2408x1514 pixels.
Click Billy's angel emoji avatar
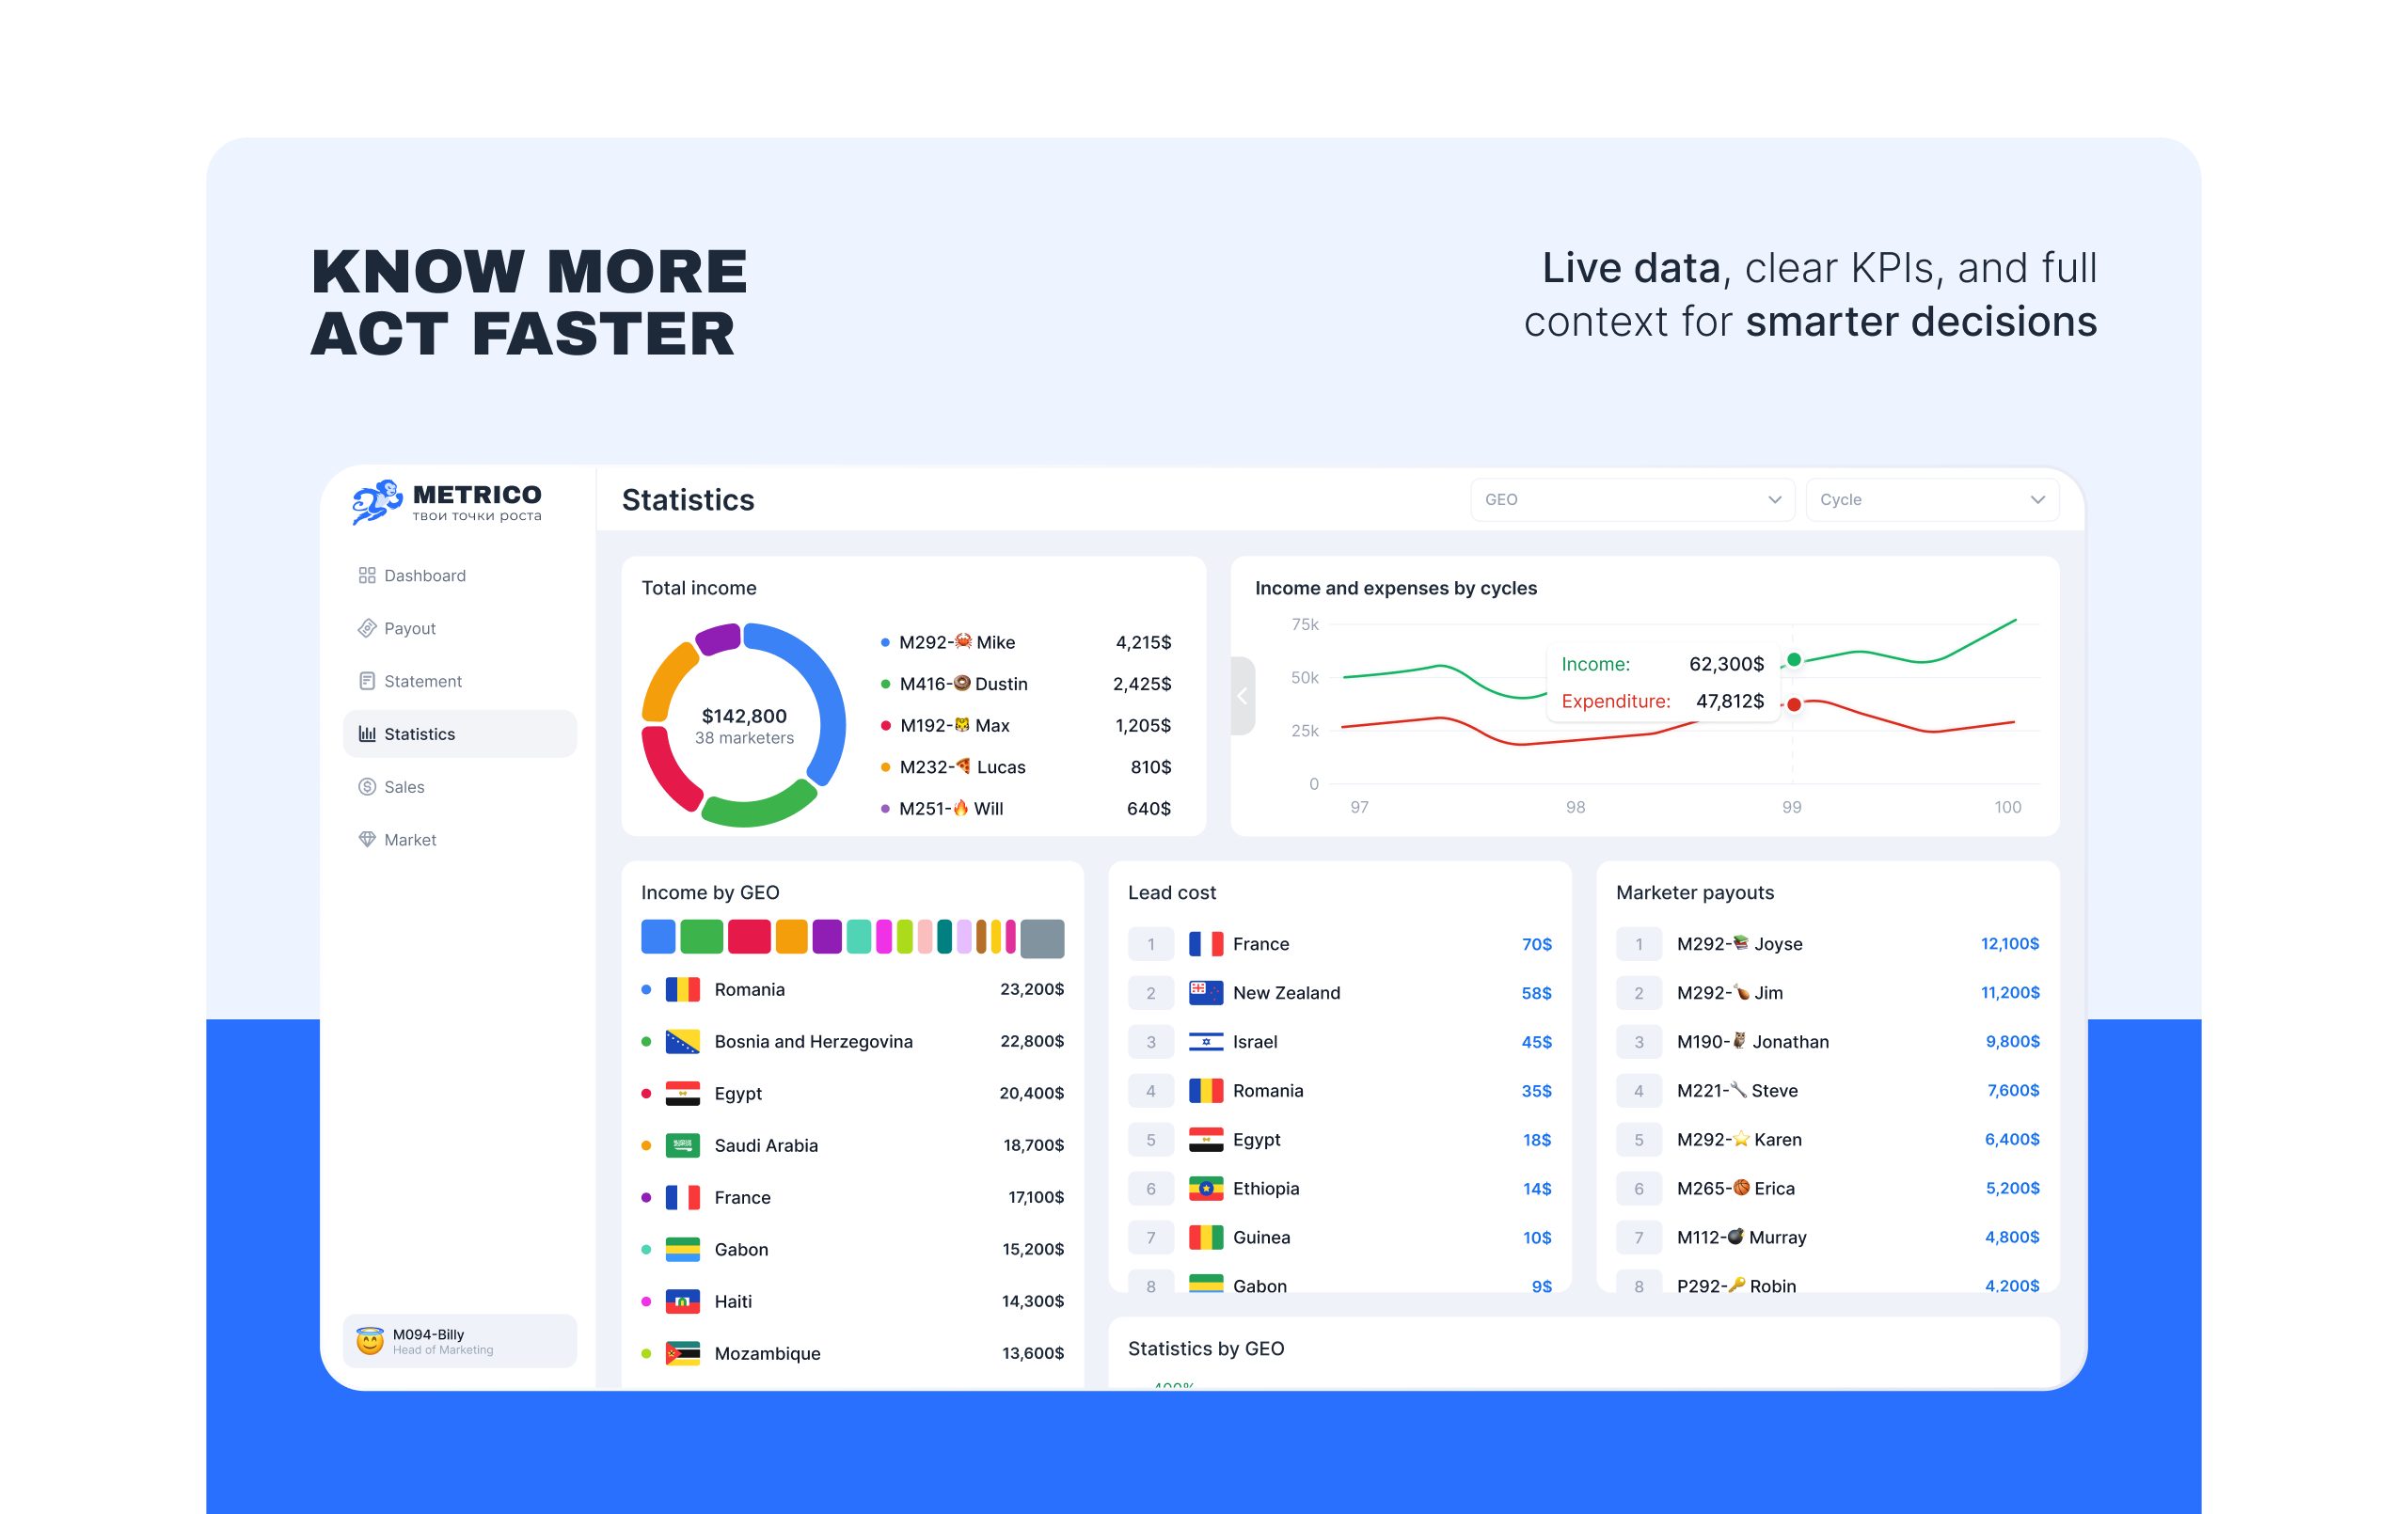click(370, 1341)
